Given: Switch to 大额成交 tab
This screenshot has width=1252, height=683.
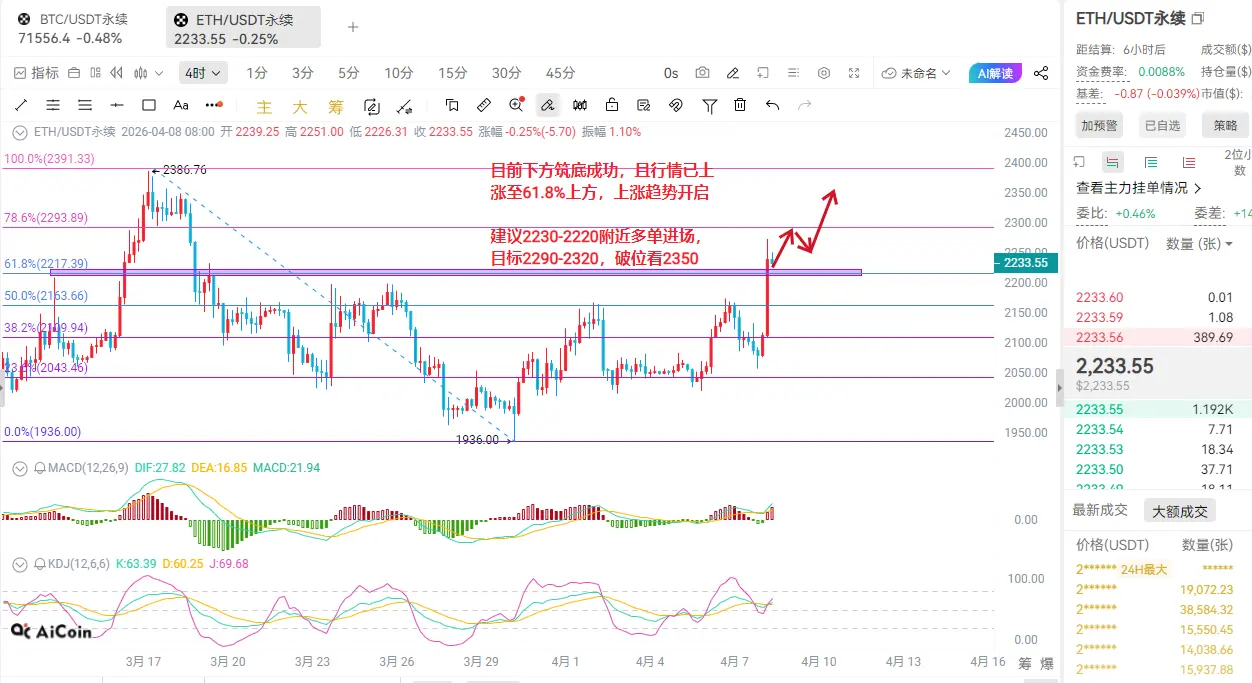Looking at the screenshot, I should (1180, 511).
